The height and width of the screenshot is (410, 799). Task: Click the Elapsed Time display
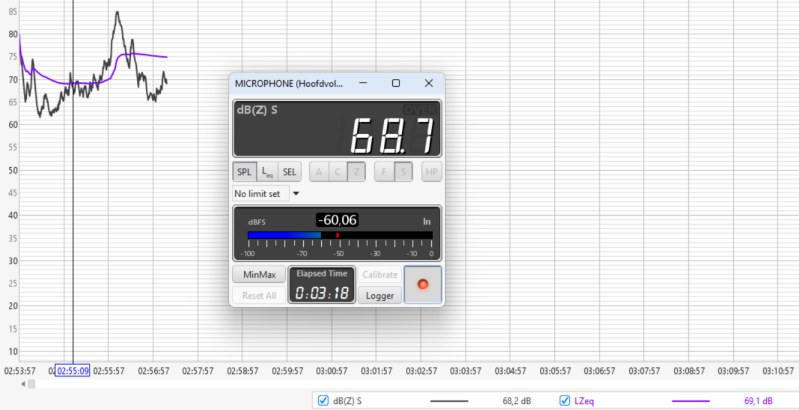321,286
